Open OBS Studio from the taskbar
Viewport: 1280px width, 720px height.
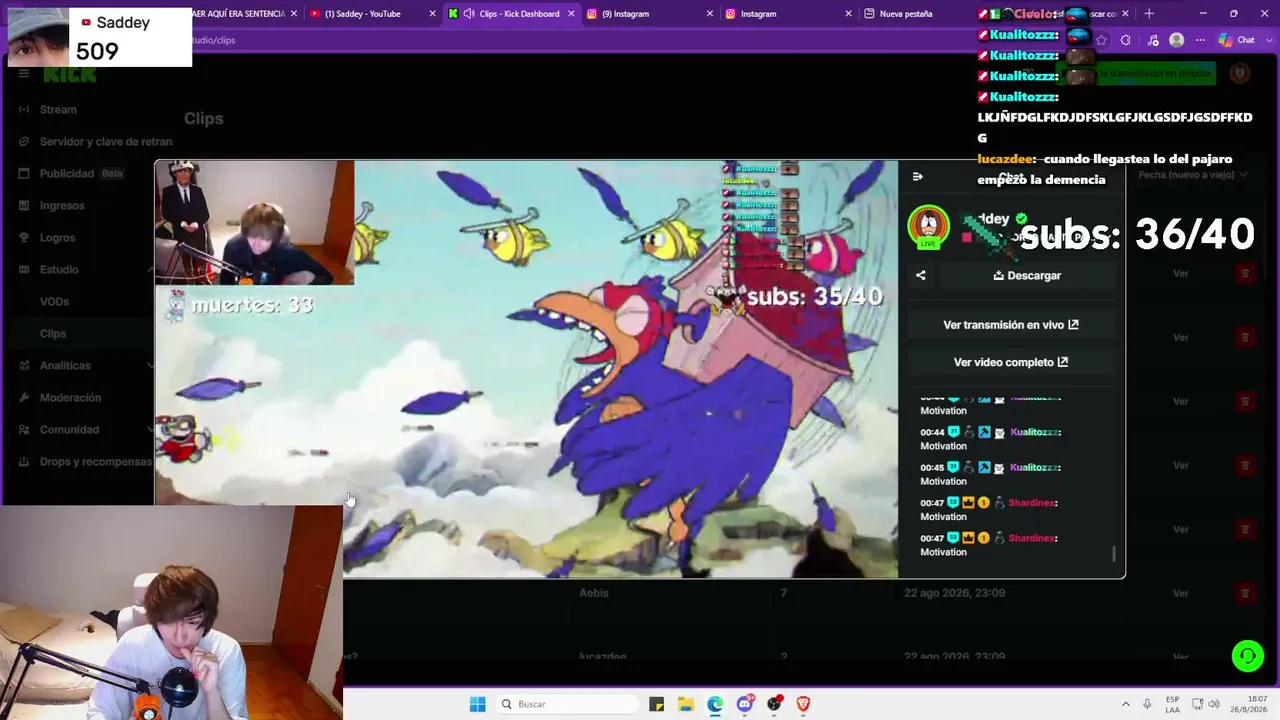pos(774,704)
